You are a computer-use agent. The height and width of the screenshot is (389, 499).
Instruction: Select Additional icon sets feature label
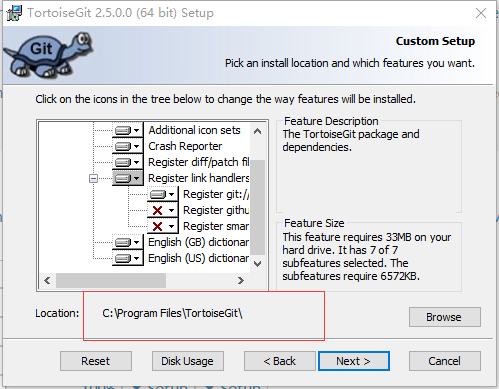tap(194, 130)
